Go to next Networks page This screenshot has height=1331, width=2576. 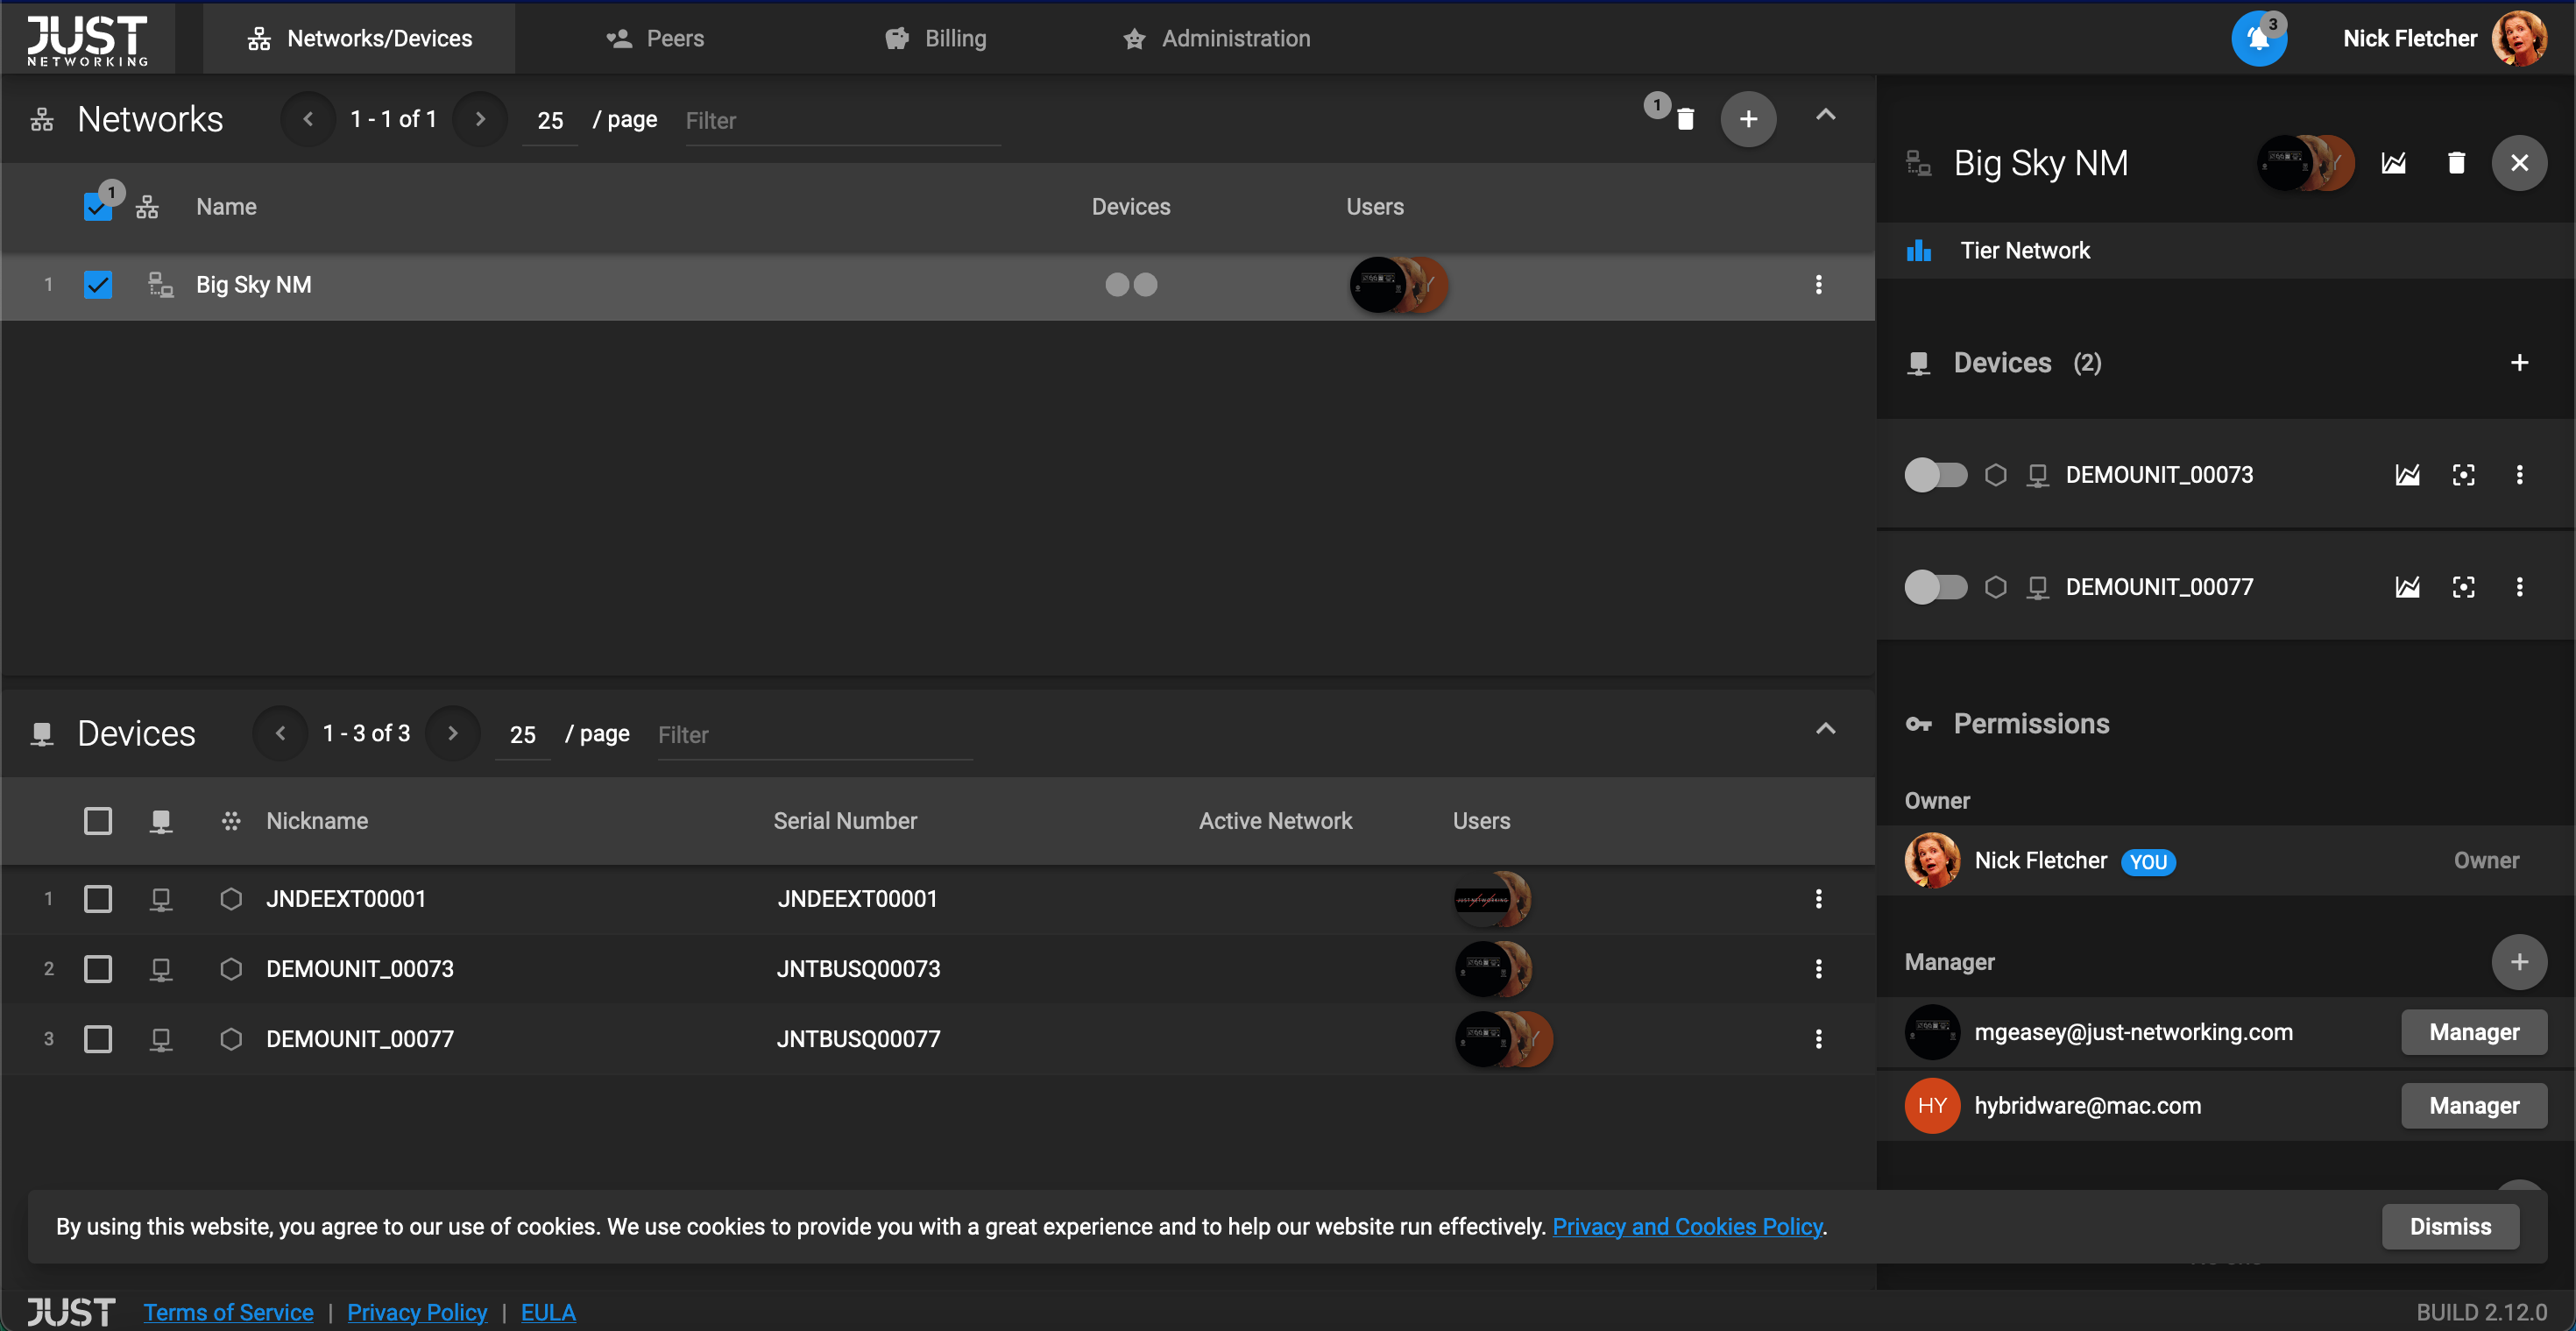(x=480, y=119)
